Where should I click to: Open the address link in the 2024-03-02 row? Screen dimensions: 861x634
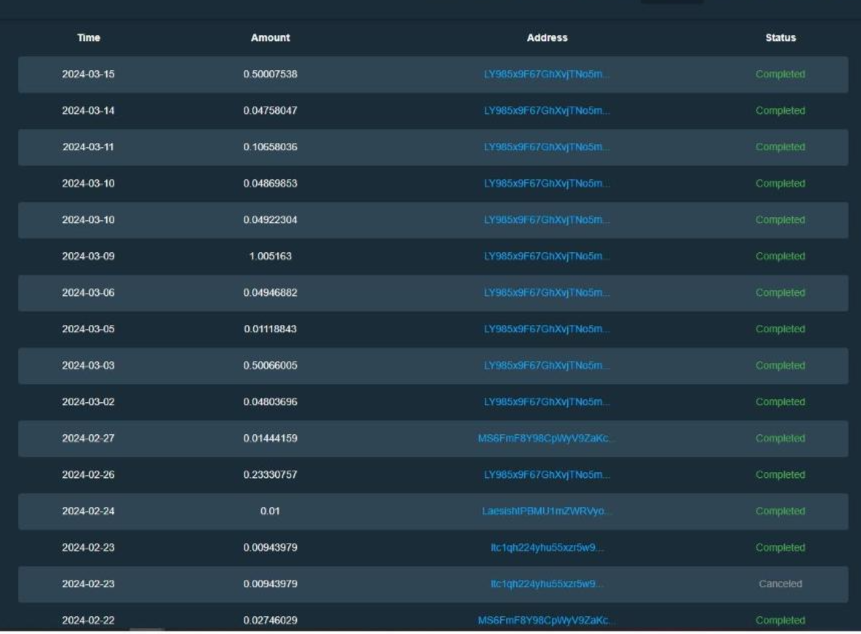click(x=546, y=402)
